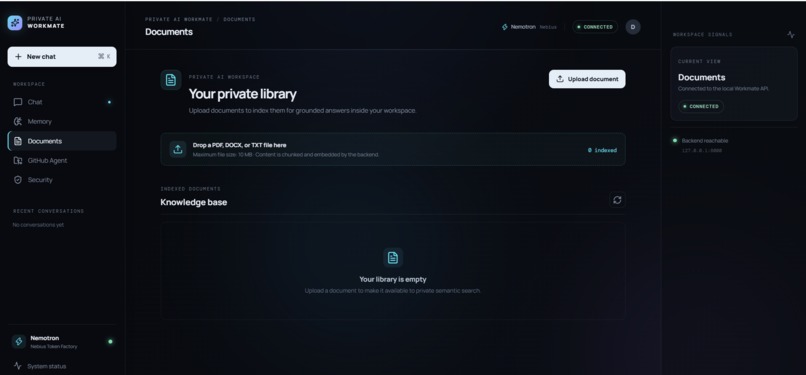This screenshot has height=375, width=806.
Task: Click the Nemotron bolt icon in sidebar footer
Action: point(19,342)
